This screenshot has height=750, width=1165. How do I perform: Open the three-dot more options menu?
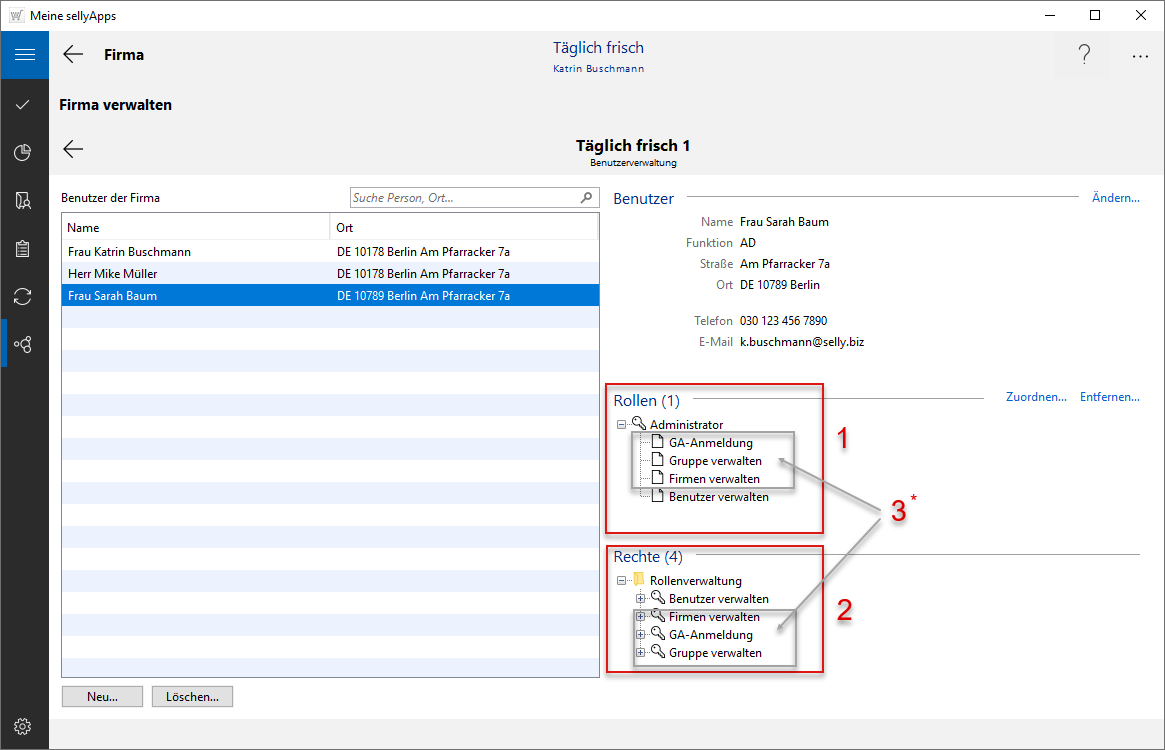1140,57
